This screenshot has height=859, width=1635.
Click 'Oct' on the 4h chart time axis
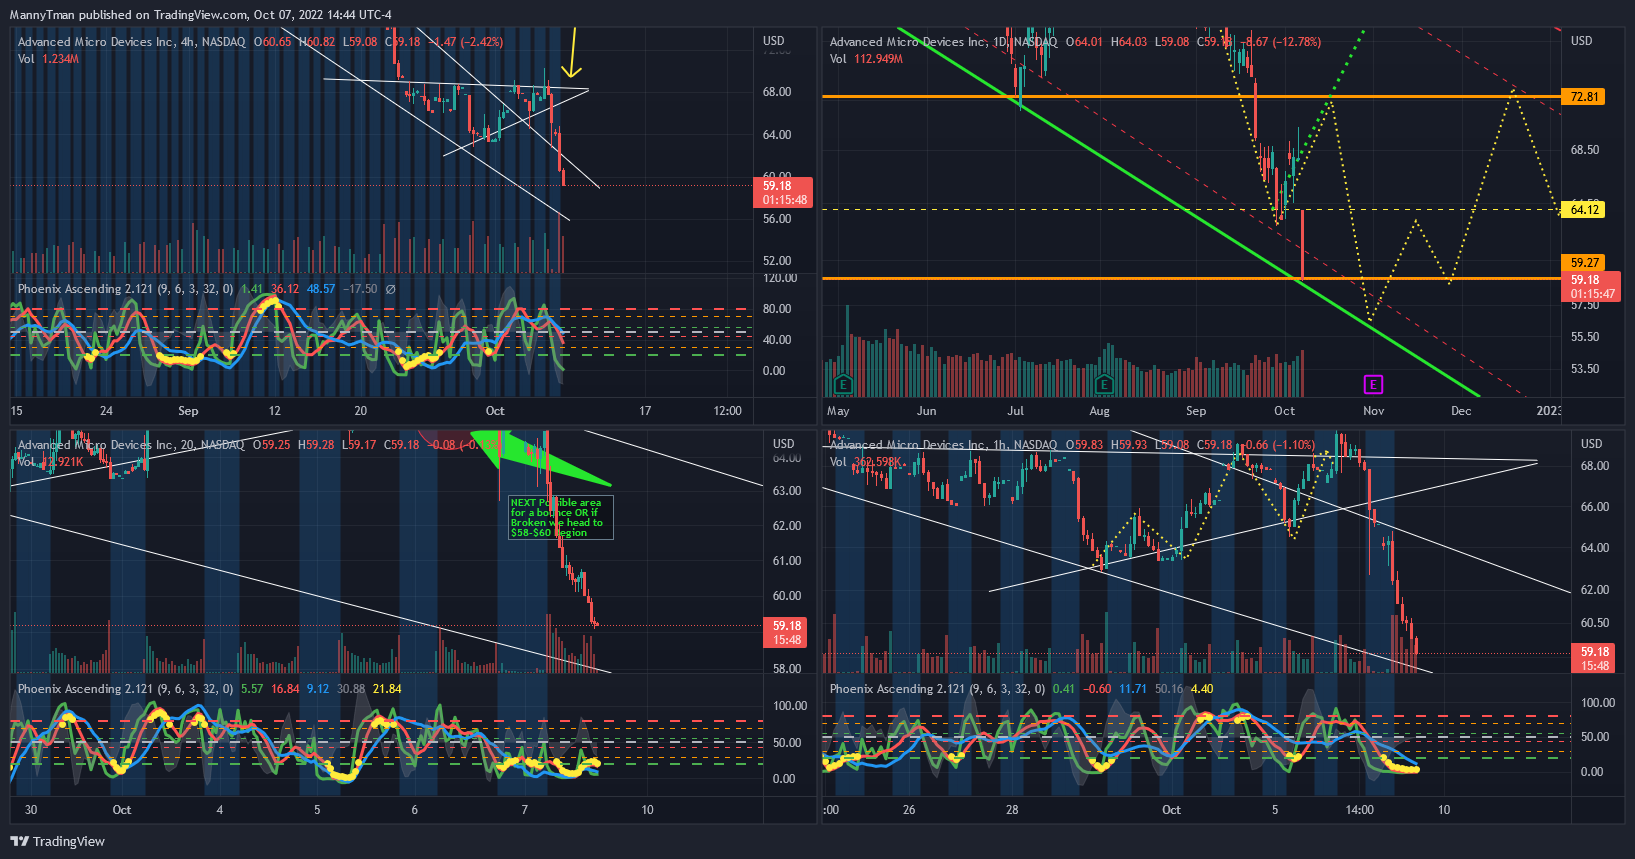tap(495, 411)
